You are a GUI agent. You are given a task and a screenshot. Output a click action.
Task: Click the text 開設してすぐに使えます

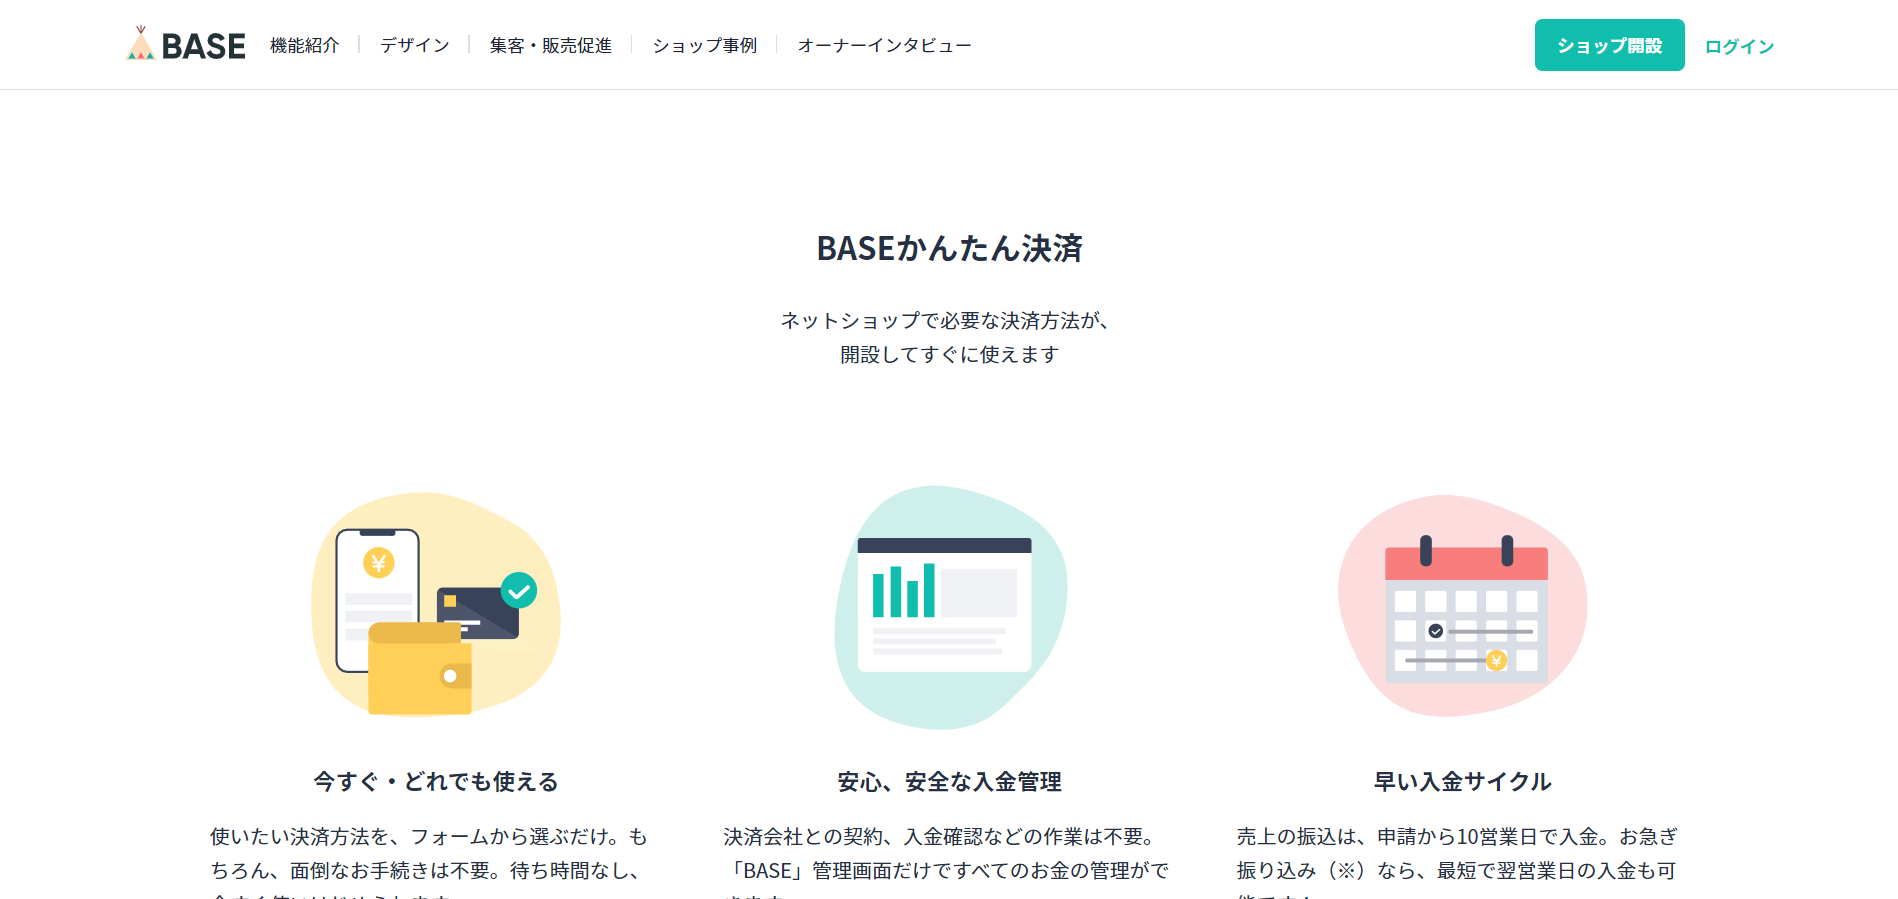pyautogui.click(x=949, y=355)
